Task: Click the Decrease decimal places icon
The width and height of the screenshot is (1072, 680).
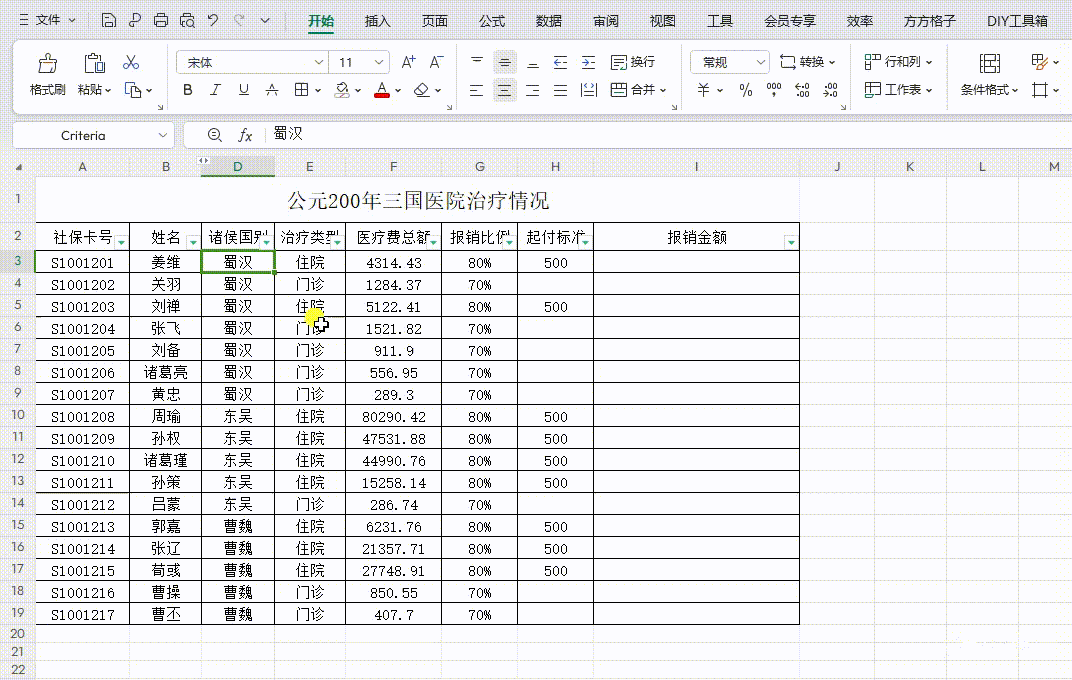Action: coord(831,90)
